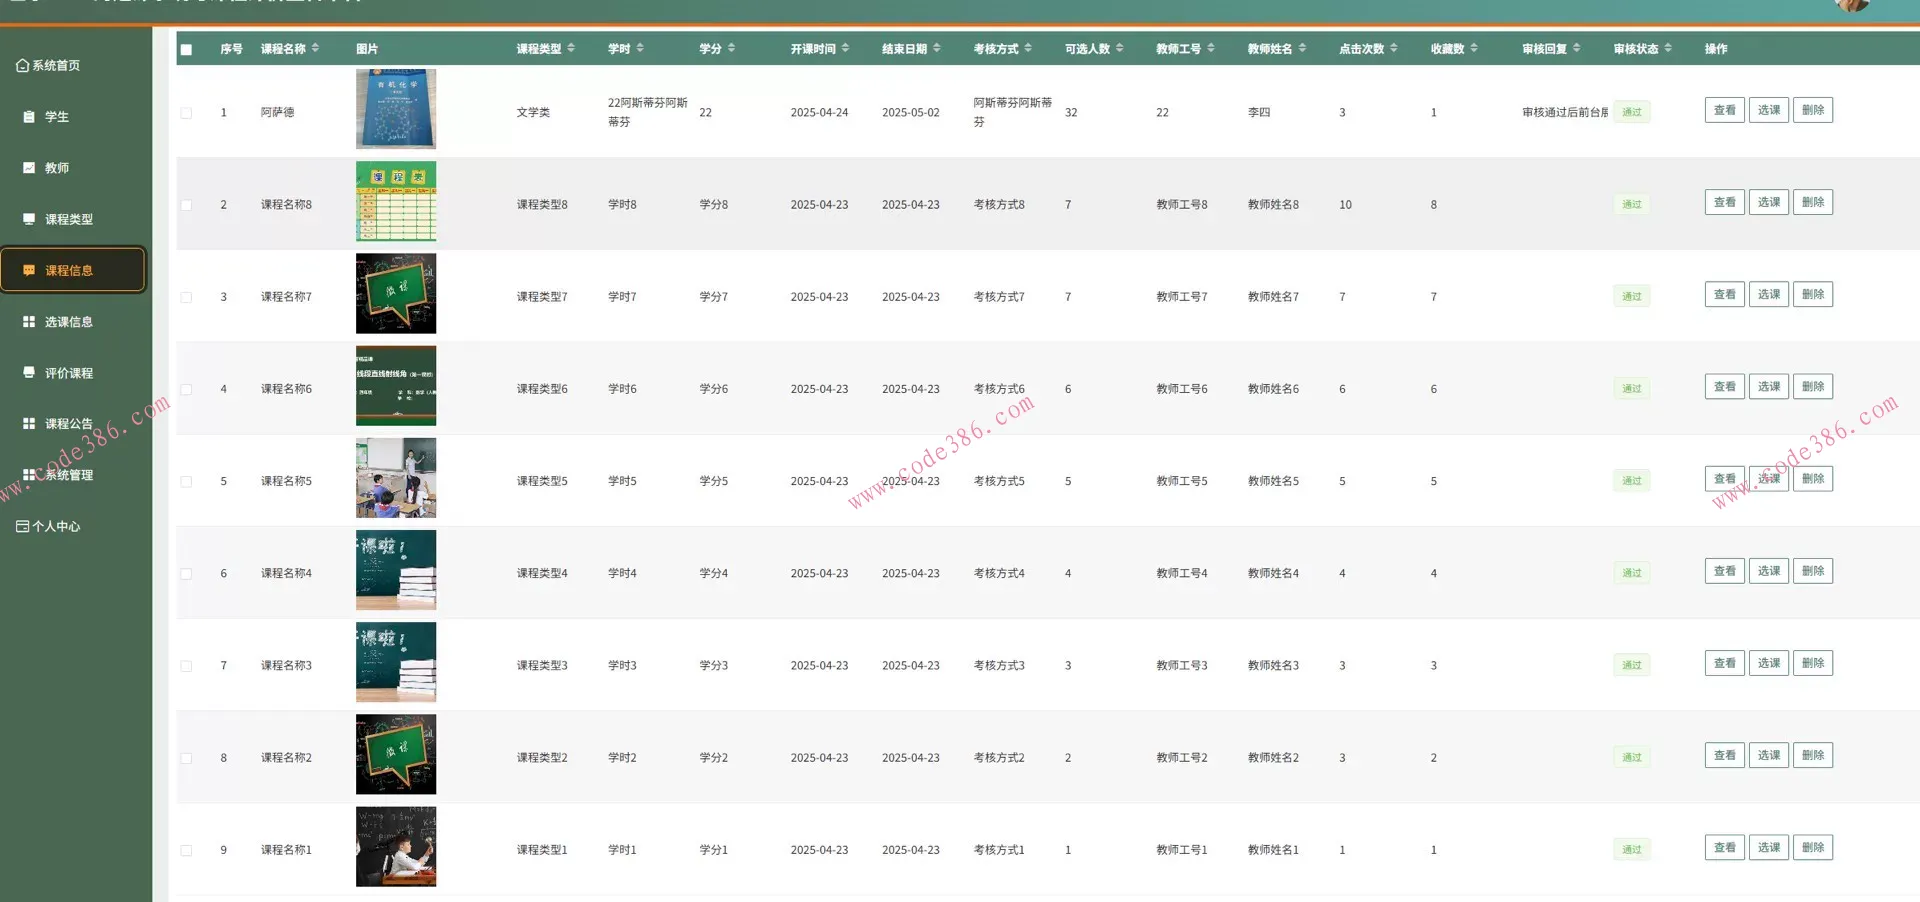Click teacher name 李四 cell
This screenshot has height=902, width=1920.
(1259, 113)
